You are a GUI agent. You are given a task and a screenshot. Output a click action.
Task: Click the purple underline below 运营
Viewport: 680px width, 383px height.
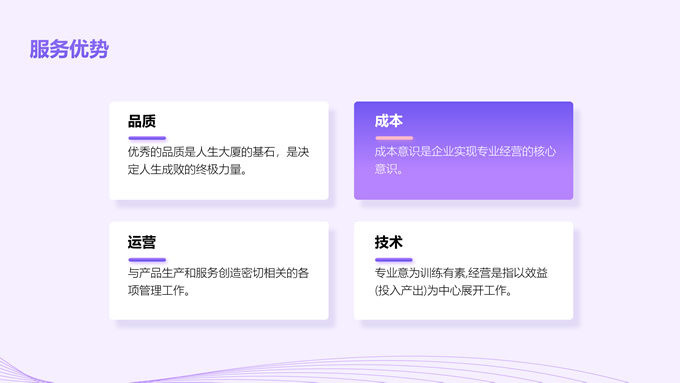coord(147,260)
